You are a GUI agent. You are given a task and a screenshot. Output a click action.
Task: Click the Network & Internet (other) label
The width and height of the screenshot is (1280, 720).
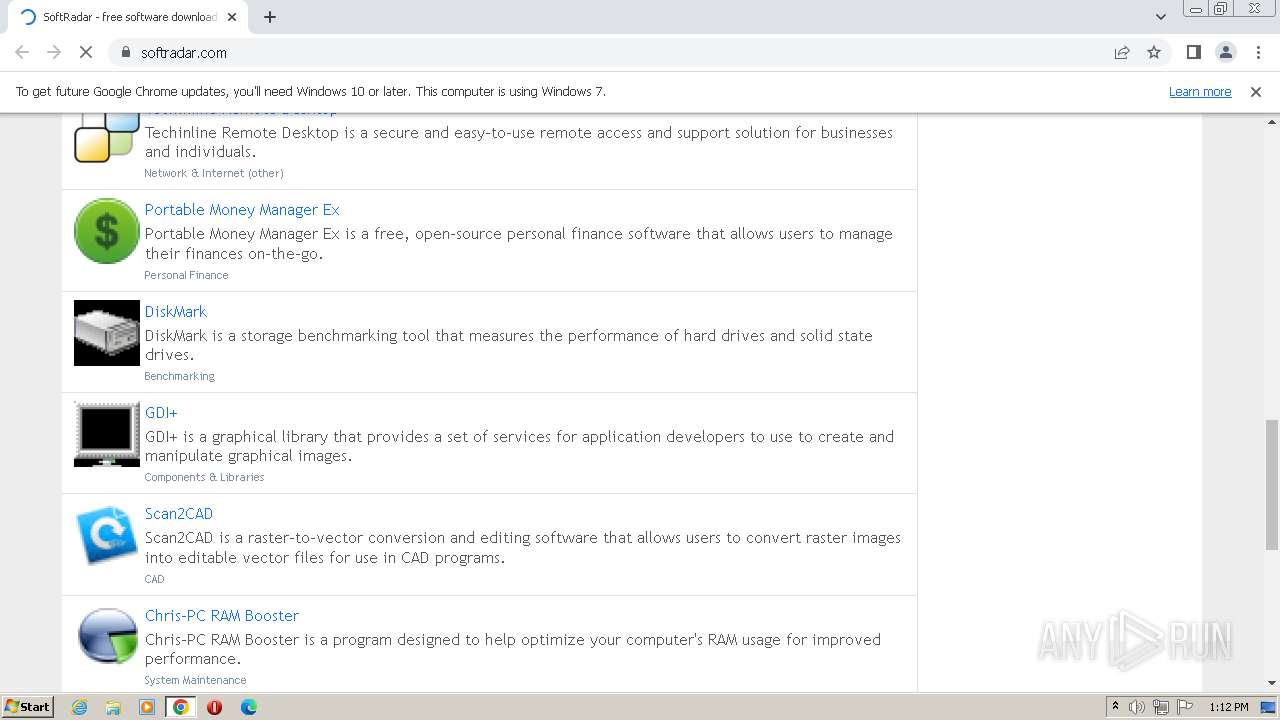pos(214,173)
